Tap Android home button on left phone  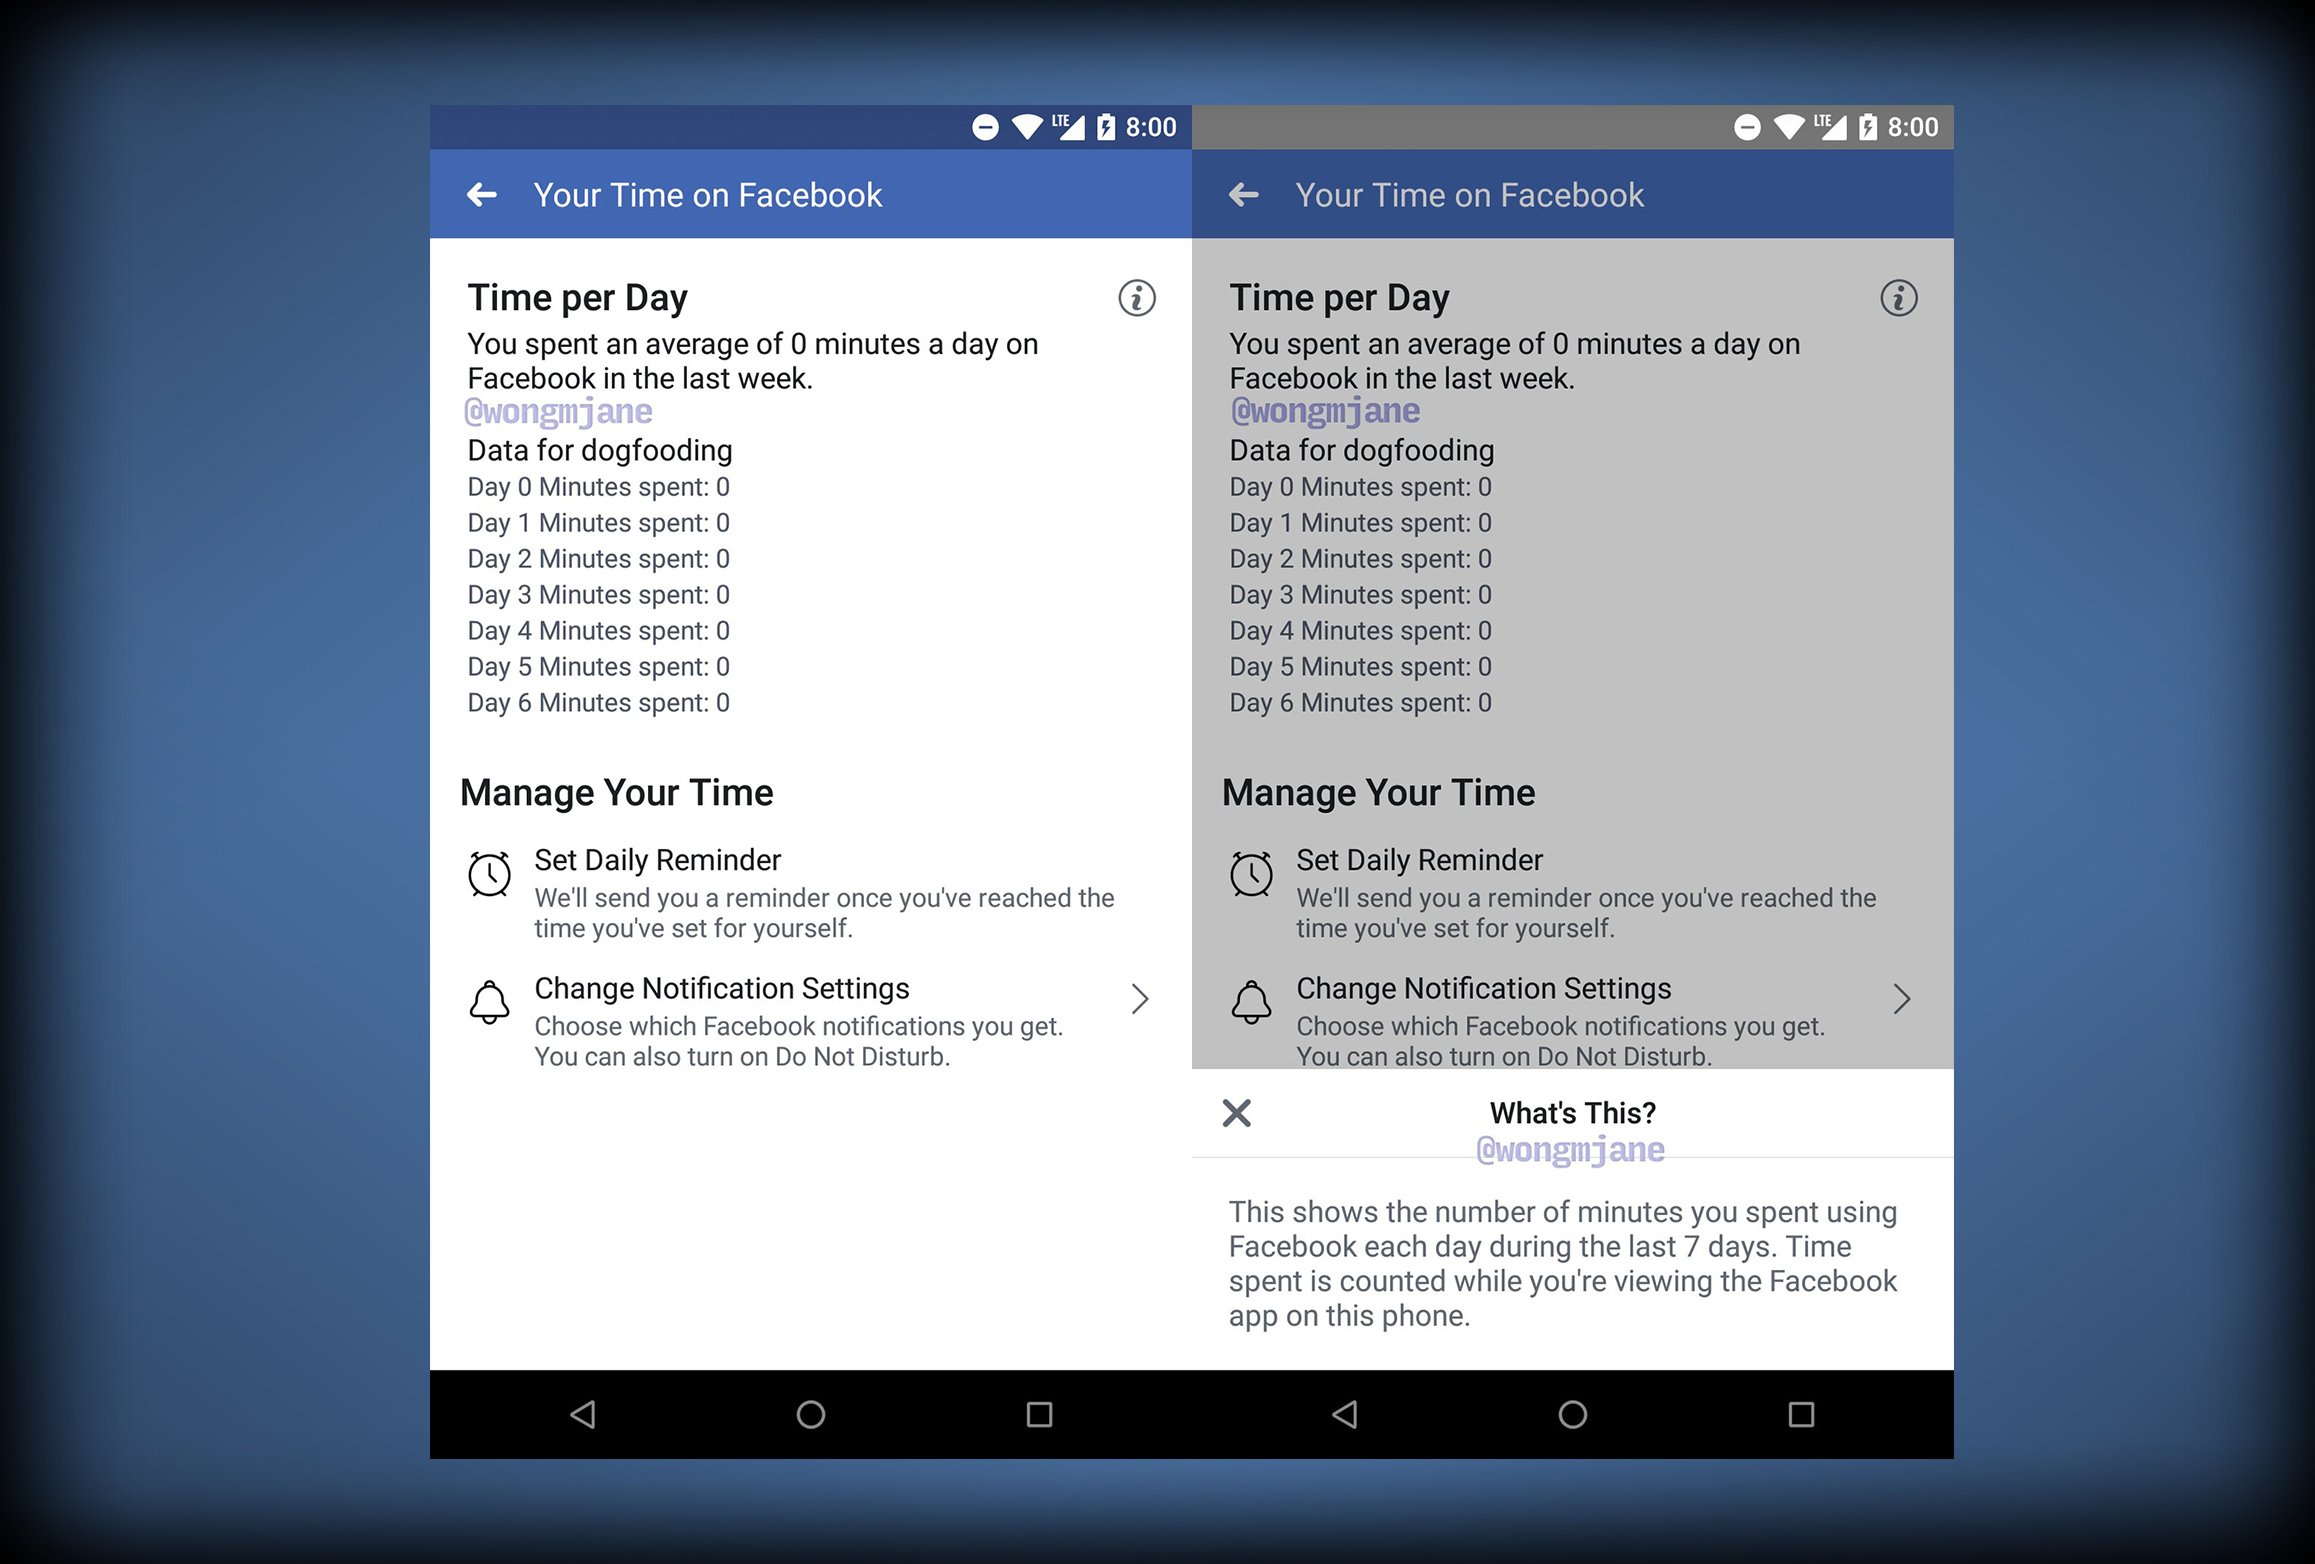[811, 1414]
